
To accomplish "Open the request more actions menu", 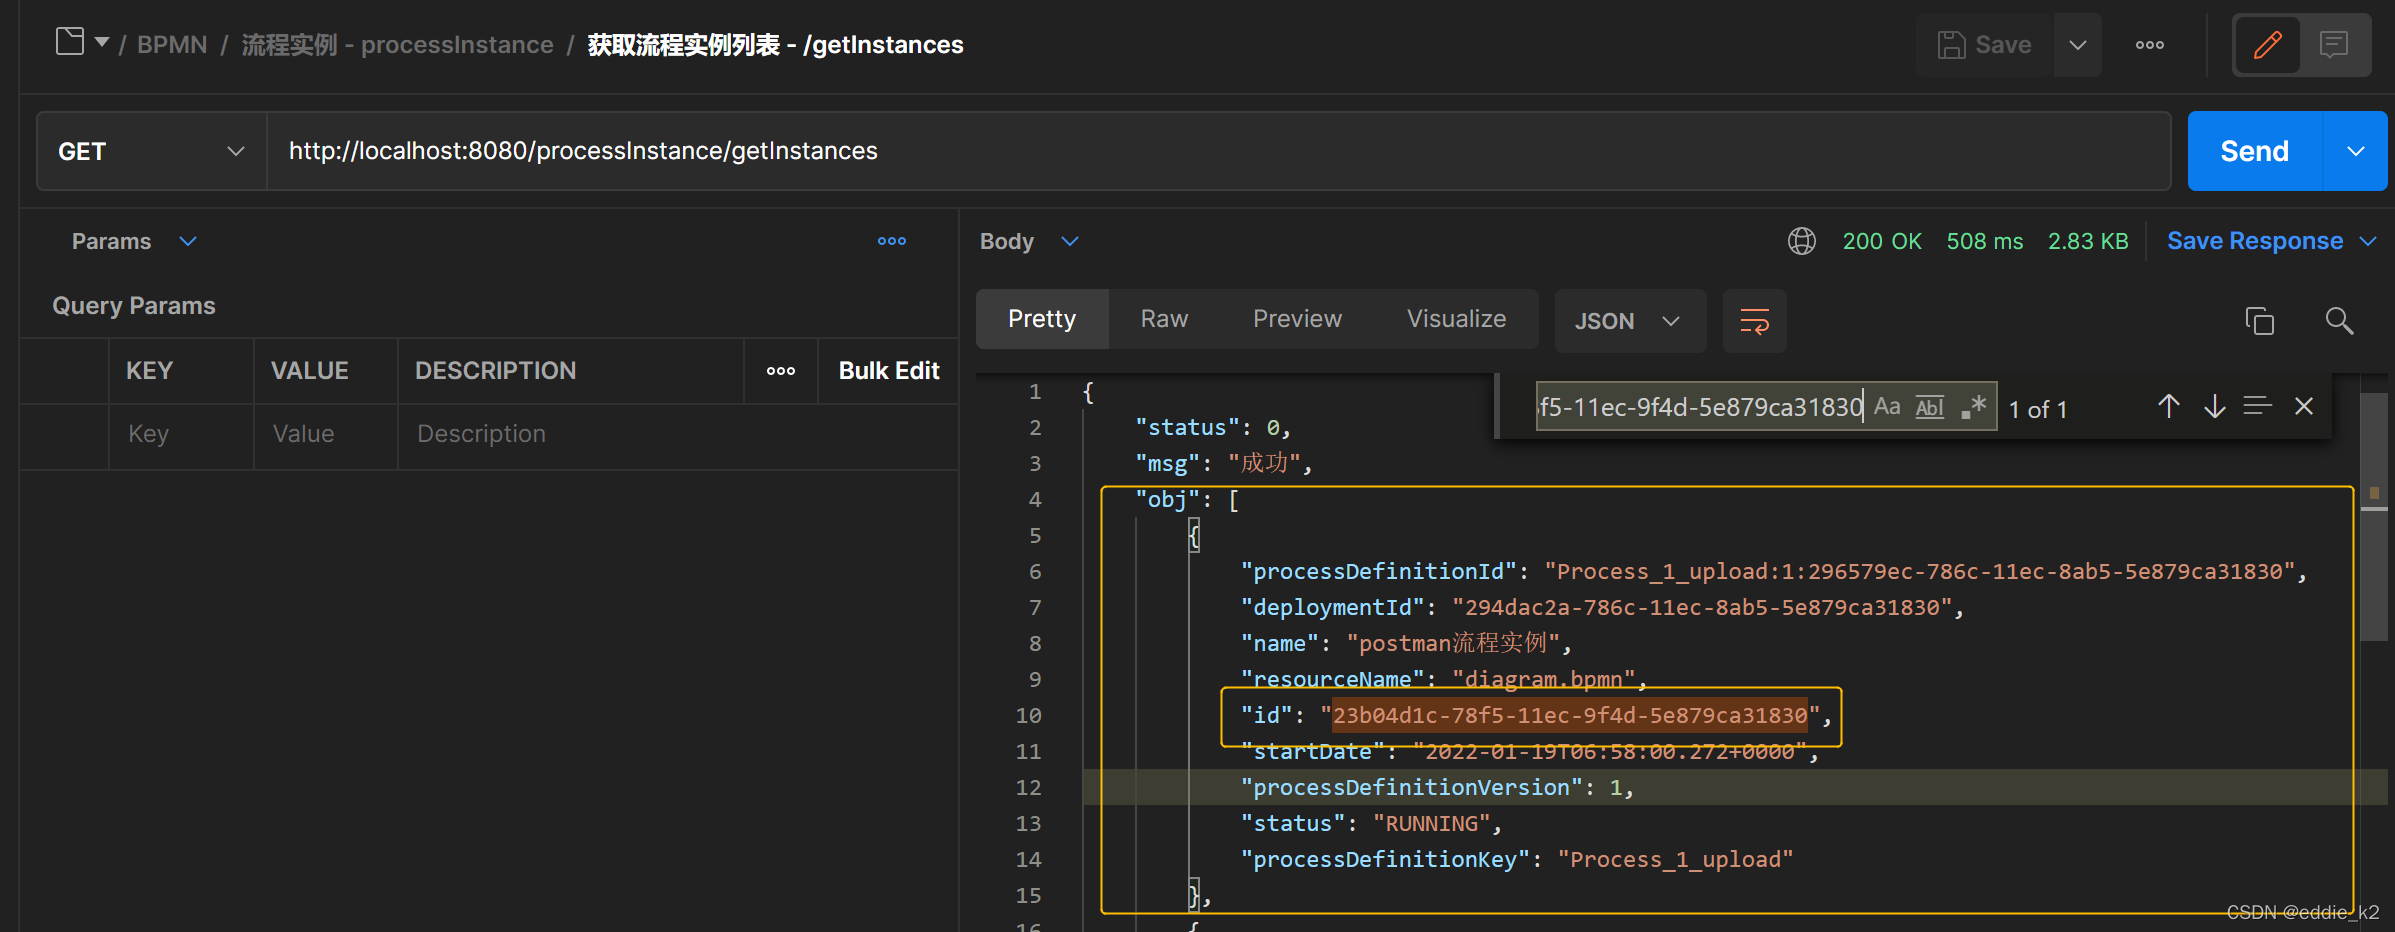I will pyautogui.click(x=2150, y=45).
